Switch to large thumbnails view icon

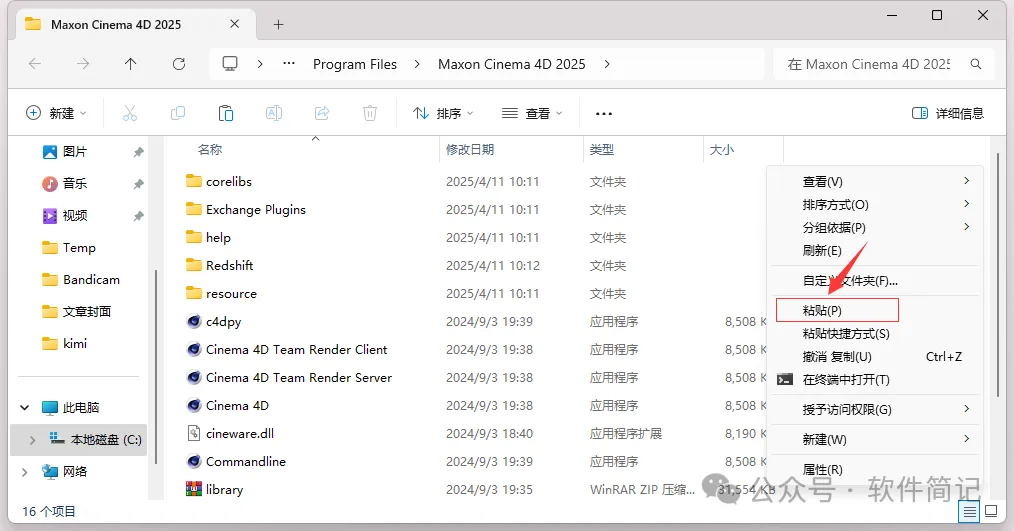click(991, 512)
